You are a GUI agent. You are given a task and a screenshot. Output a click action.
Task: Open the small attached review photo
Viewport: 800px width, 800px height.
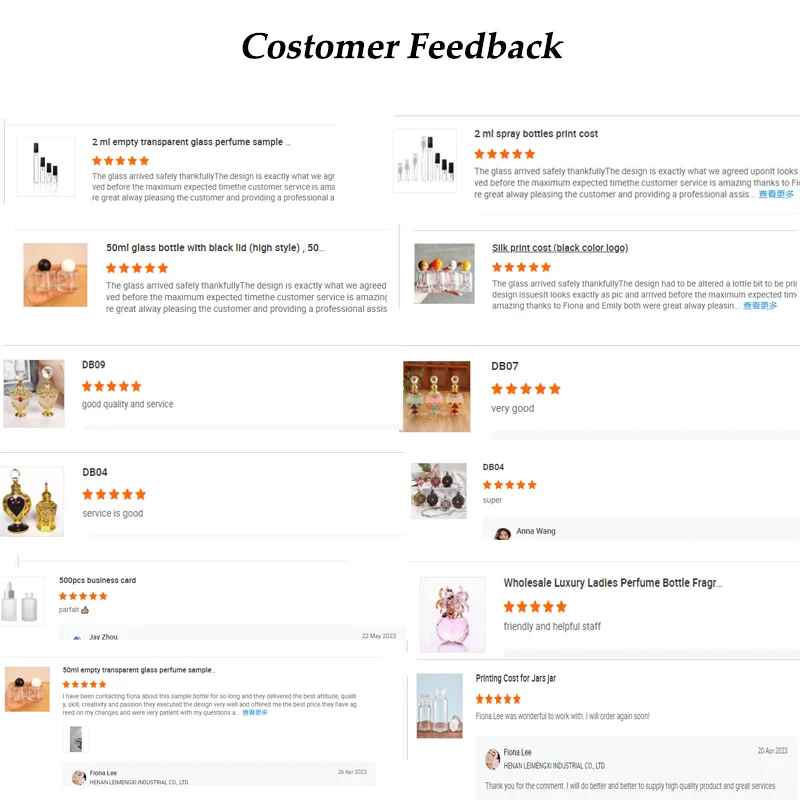point(76,739)
